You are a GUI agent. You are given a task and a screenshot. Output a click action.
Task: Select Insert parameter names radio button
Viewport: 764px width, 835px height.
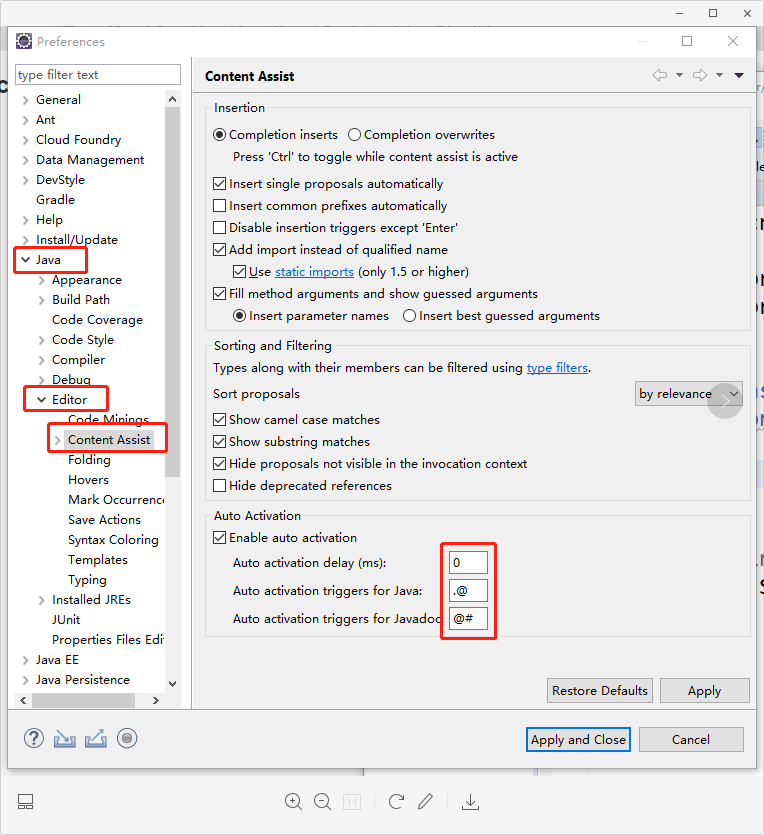pyautogui.click(x=240, y=316)
